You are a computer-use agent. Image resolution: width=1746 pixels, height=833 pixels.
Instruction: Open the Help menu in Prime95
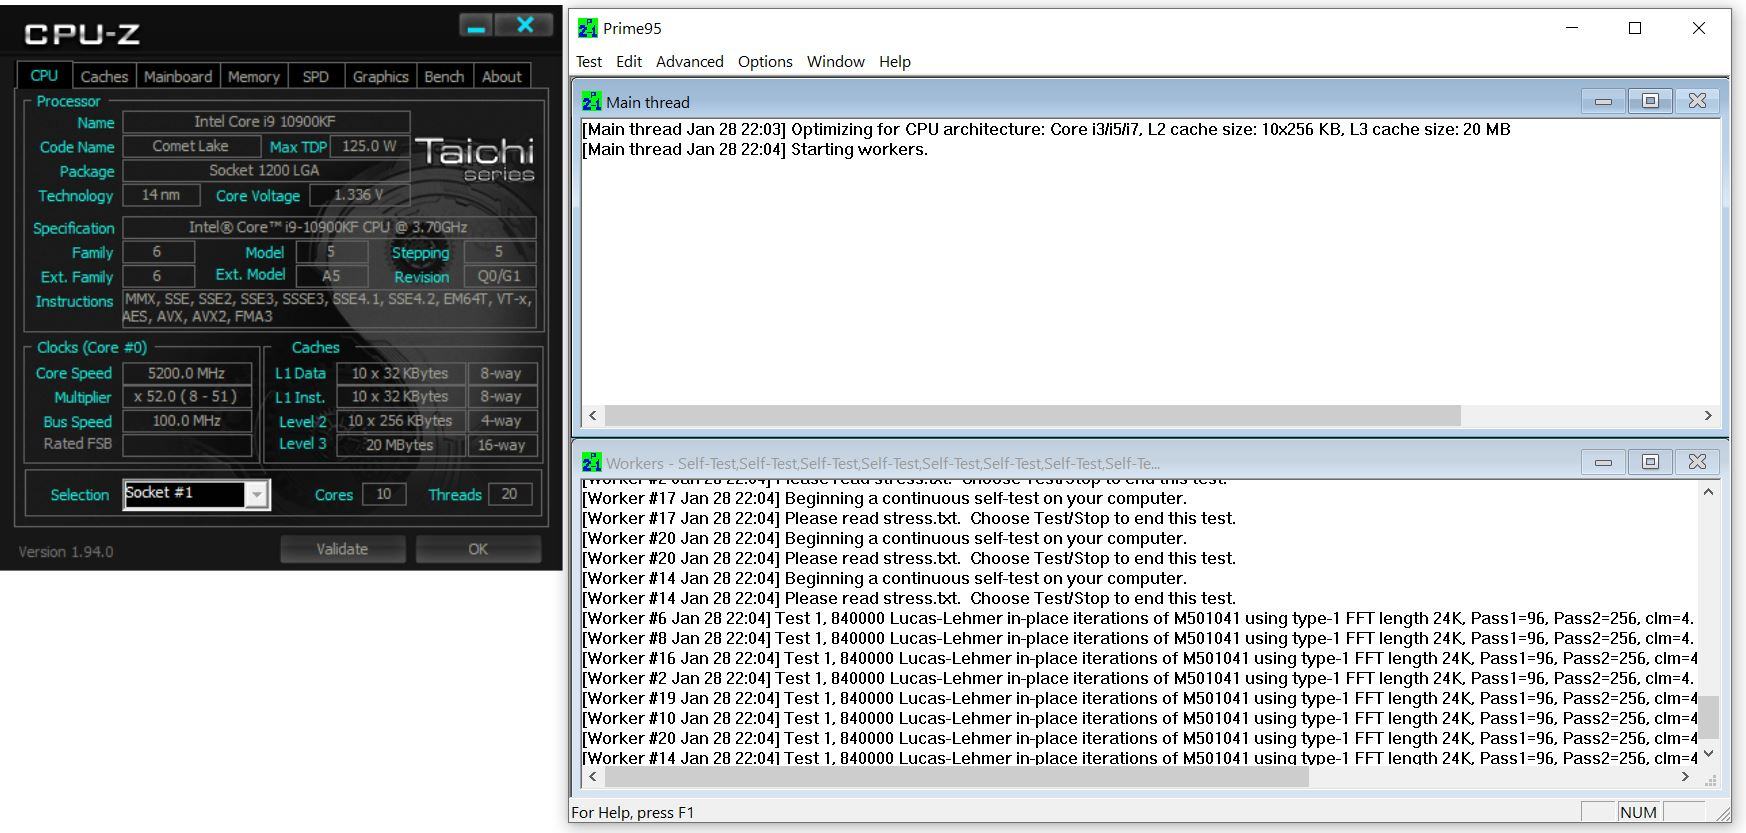(895, 62)
